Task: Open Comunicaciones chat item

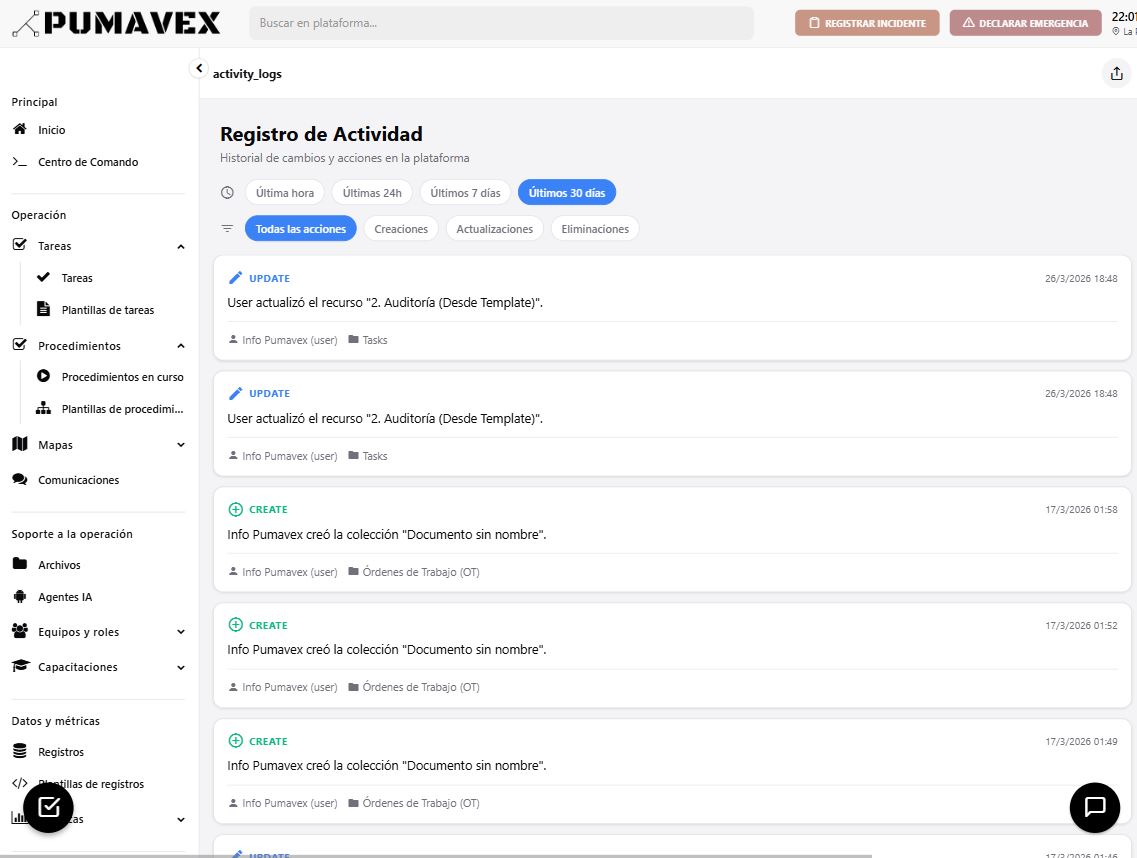Action: coord(78,480)
